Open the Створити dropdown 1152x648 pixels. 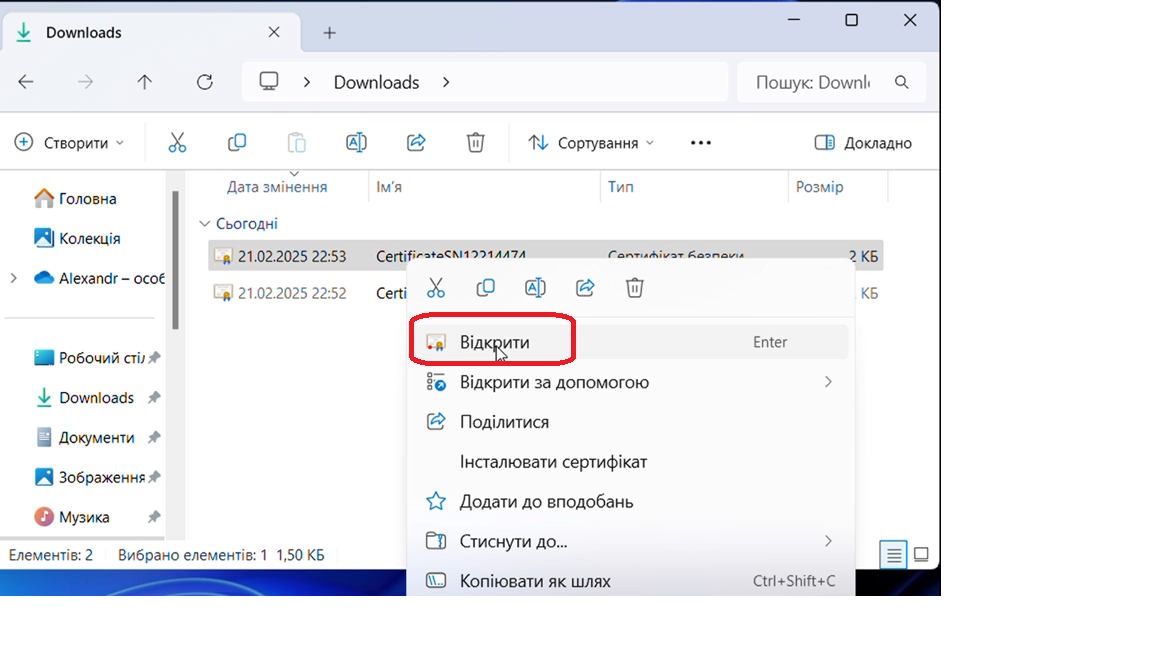click(x=70, y=143)
